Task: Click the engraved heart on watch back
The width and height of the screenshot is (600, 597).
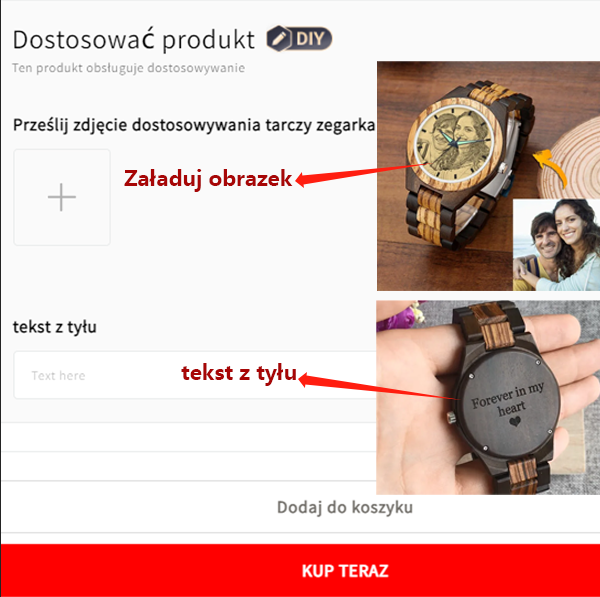Action: coord(515,421)
